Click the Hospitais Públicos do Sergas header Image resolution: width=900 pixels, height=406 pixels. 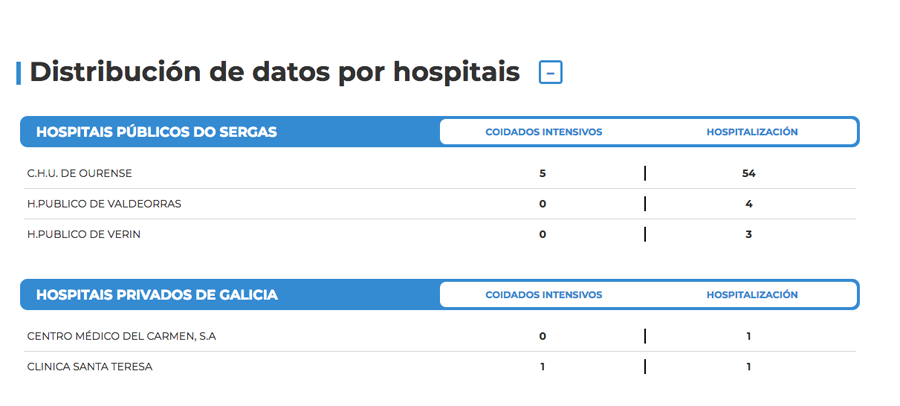pos(157,132)
